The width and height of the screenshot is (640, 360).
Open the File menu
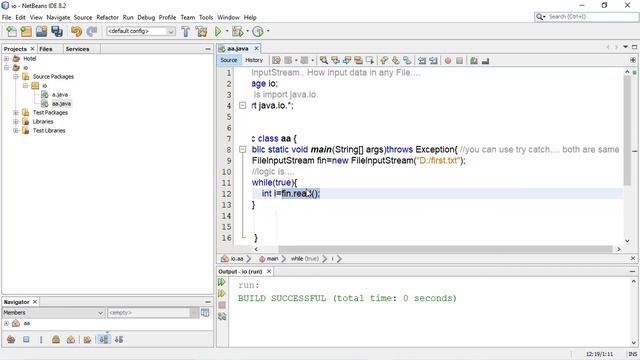click(7, 18)
